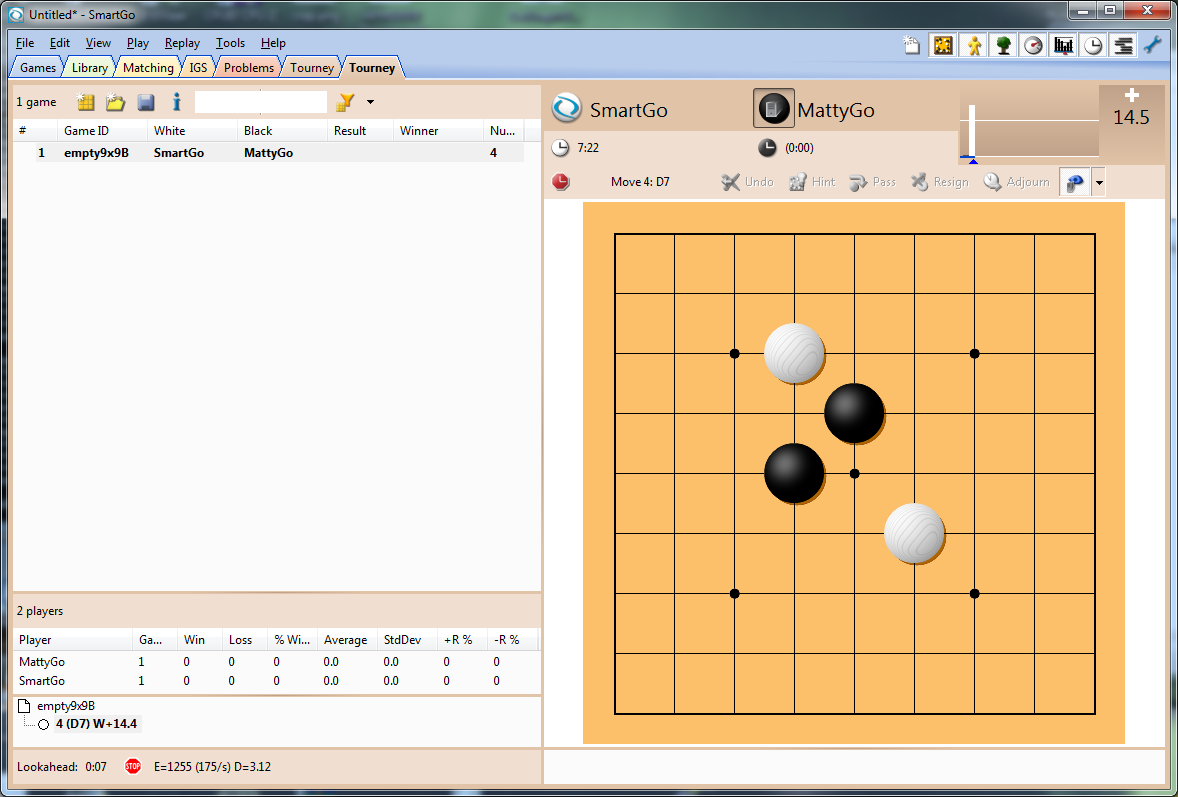Click the SmartGo title bar icon

pos(16,14)
